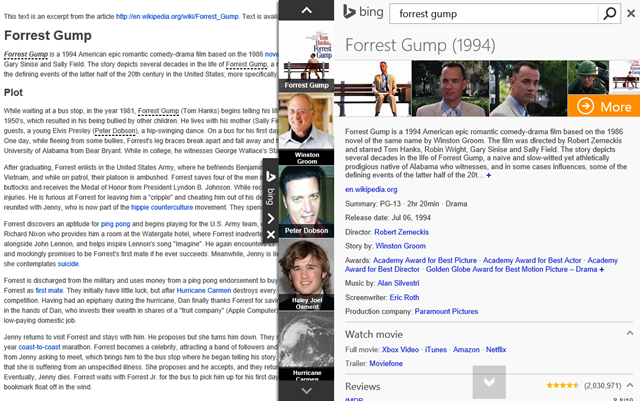This screenshot has height=401, width=640.
Task: Click the scroll-down arrow button over Reviews
Action: pos(489,382)
